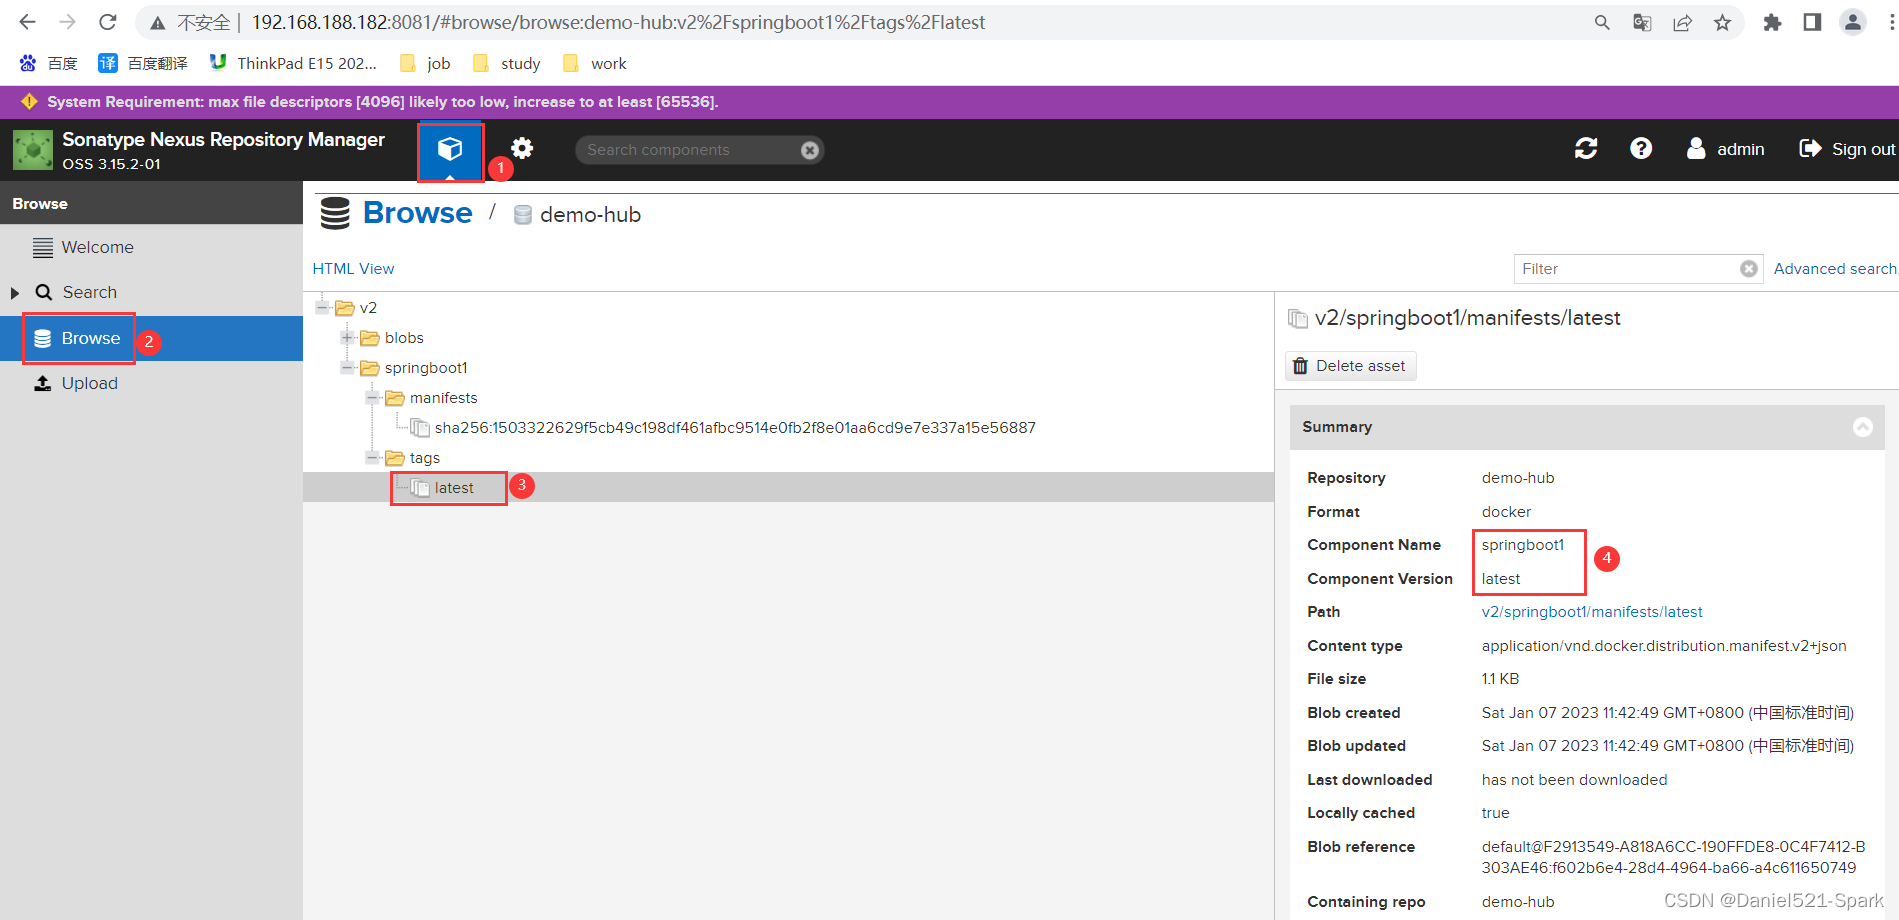The width and height of the screenshot is (1899, 920).
Task: Go forward with the browser forward arrow
Action: 67,22
